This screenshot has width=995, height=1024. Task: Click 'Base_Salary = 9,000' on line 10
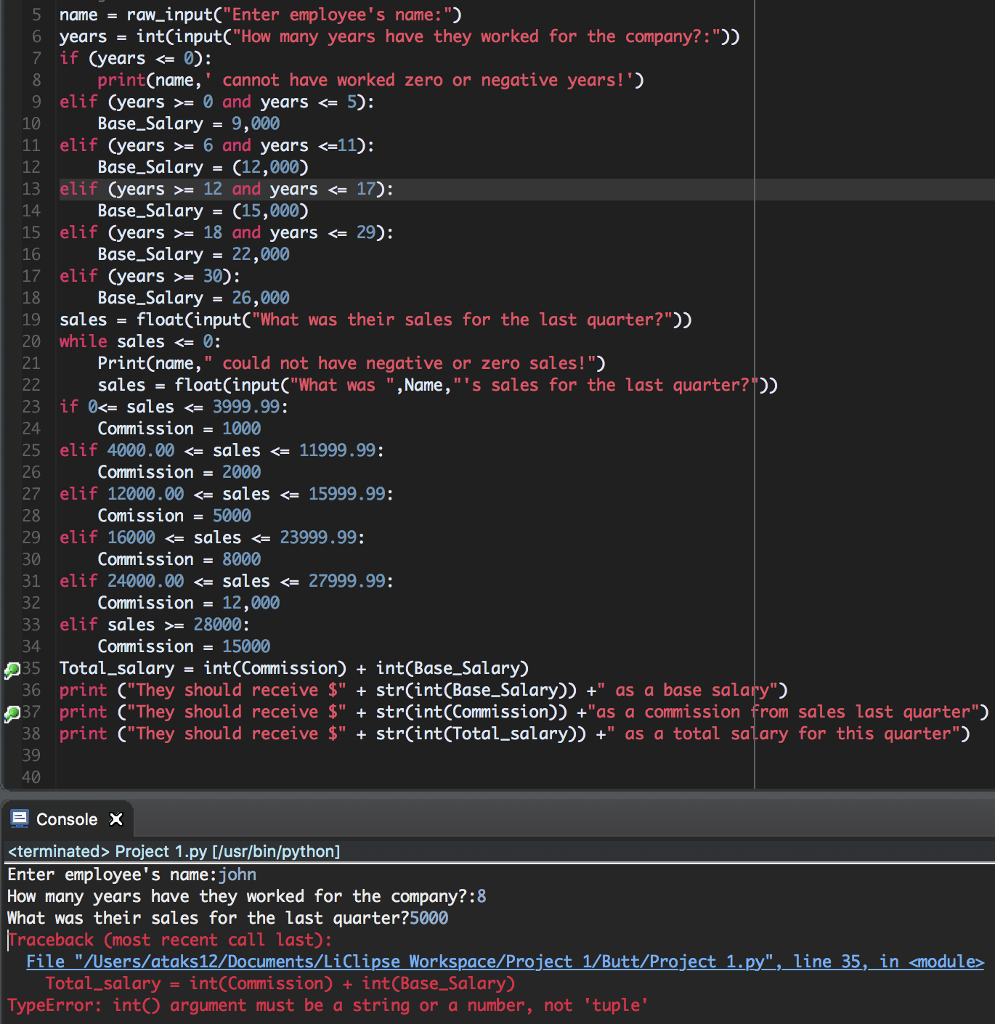point(189,123)
